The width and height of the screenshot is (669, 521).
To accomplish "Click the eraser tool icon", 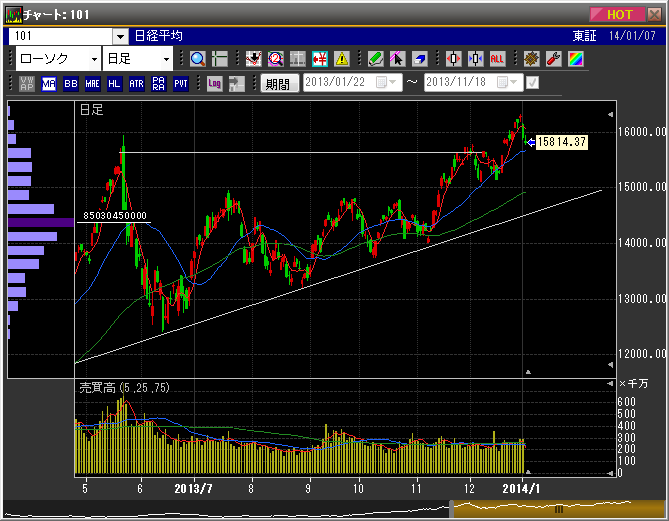I will (420, 59).
